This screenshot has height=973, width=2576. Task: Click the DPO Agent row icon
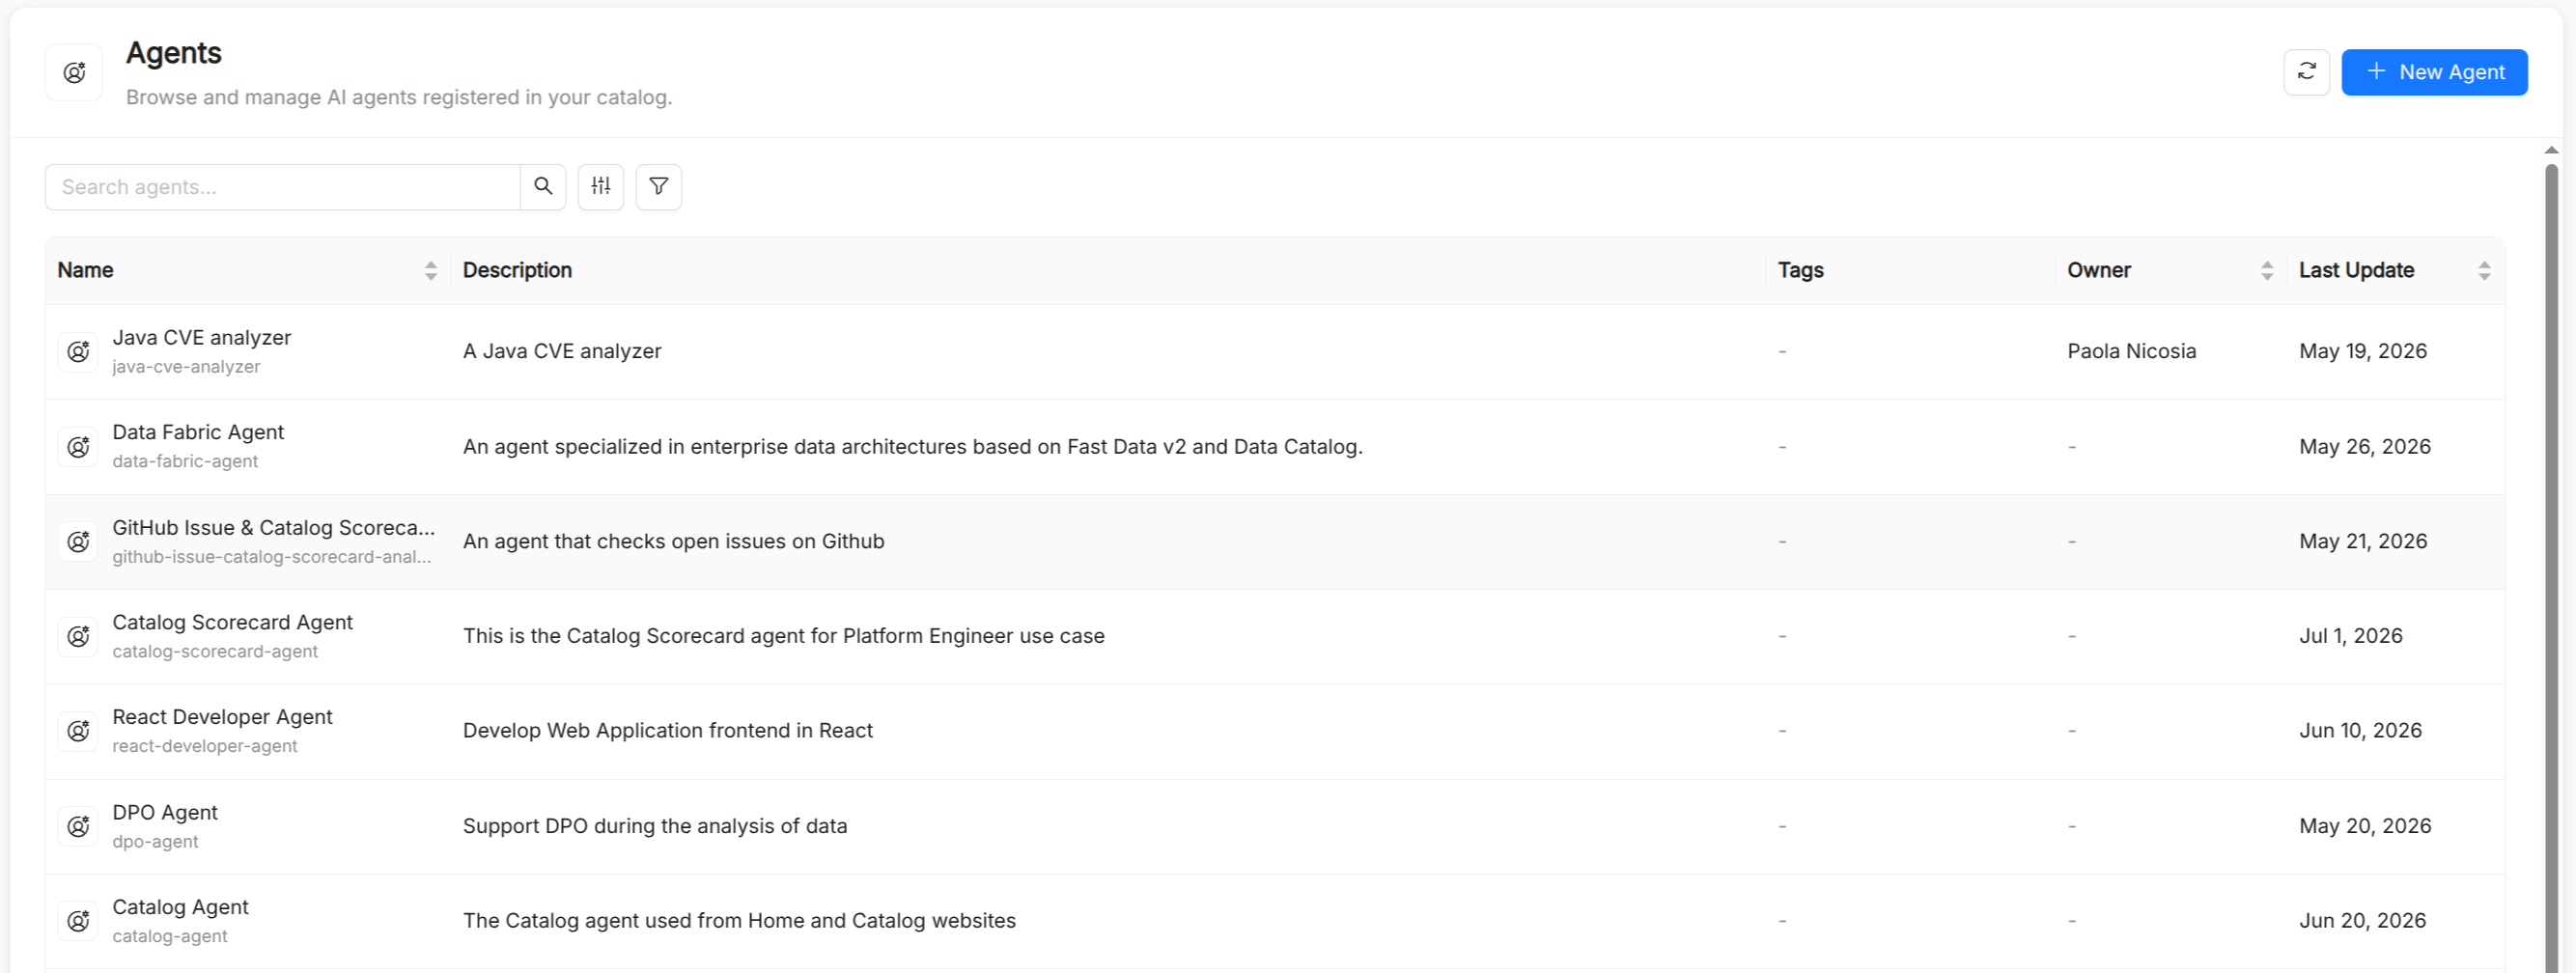click(x=78, y=827)
